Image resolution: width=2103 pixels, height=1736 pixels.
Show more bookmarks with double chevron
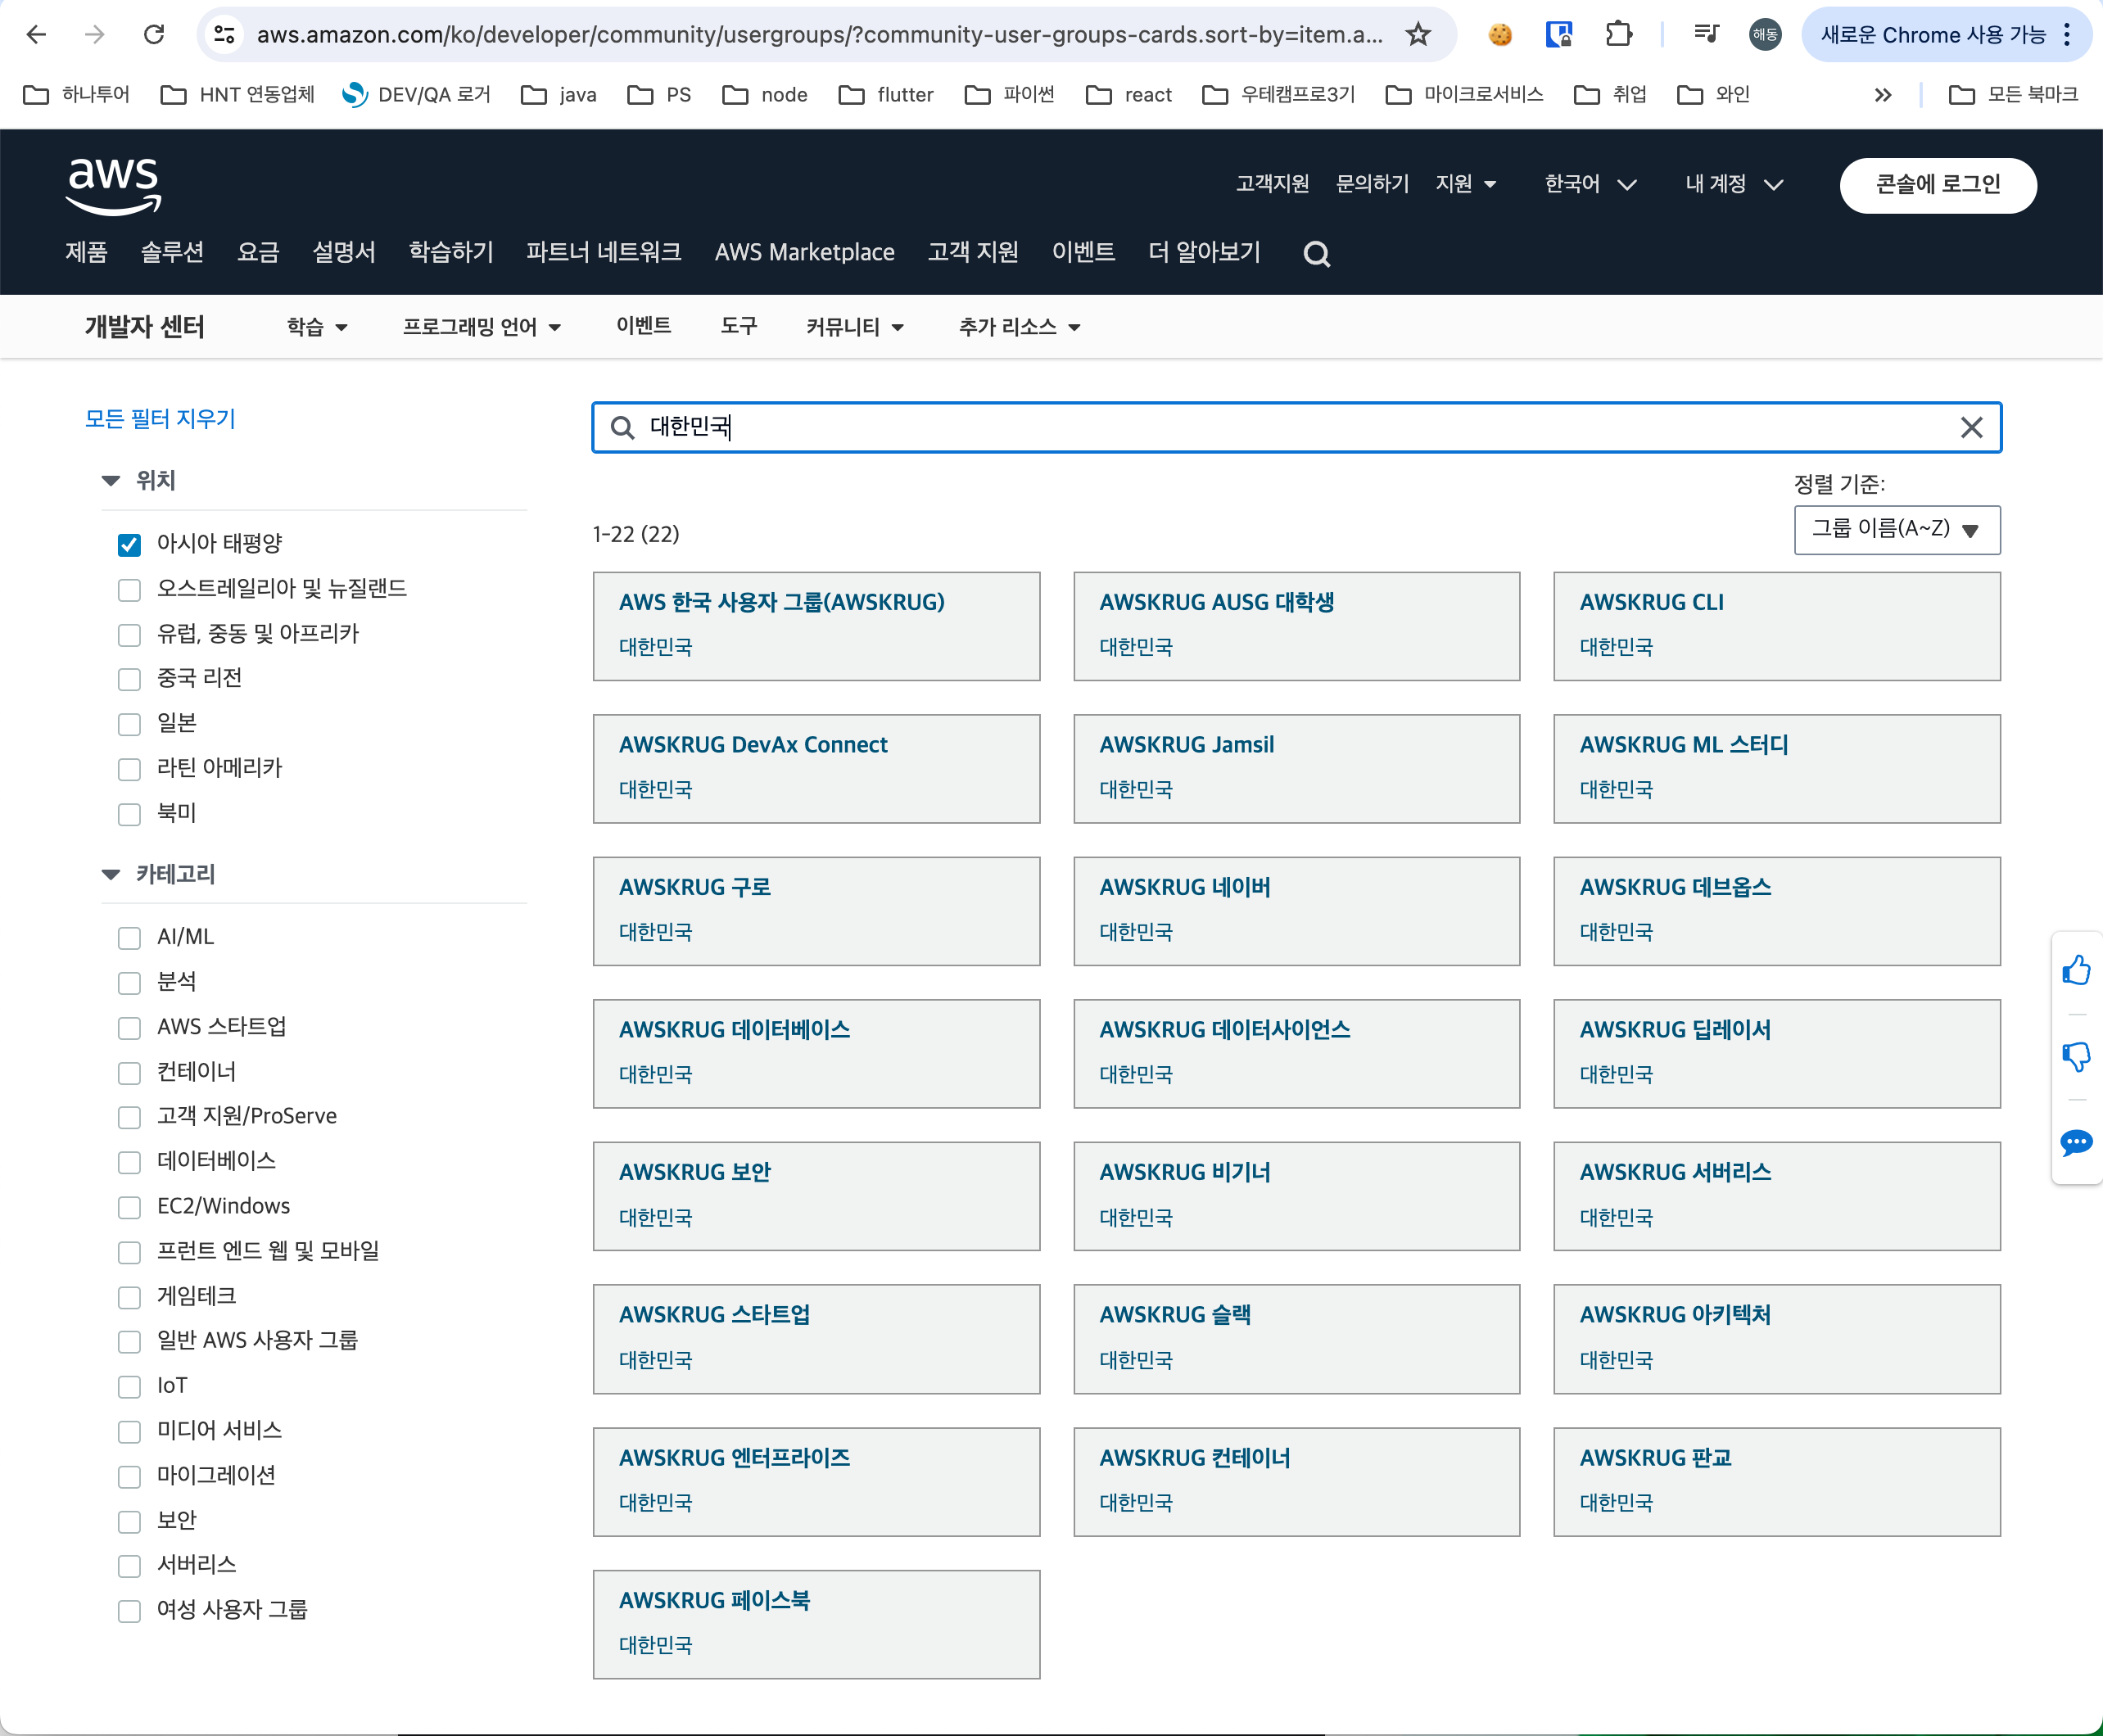coord(1883,95)
